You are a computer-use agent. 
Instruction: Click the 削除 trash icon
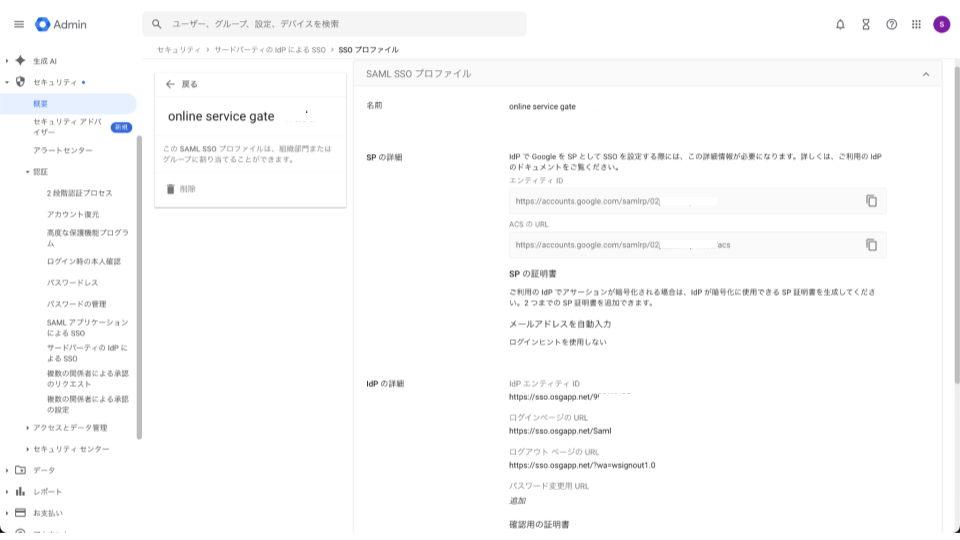tap(170, 189)
